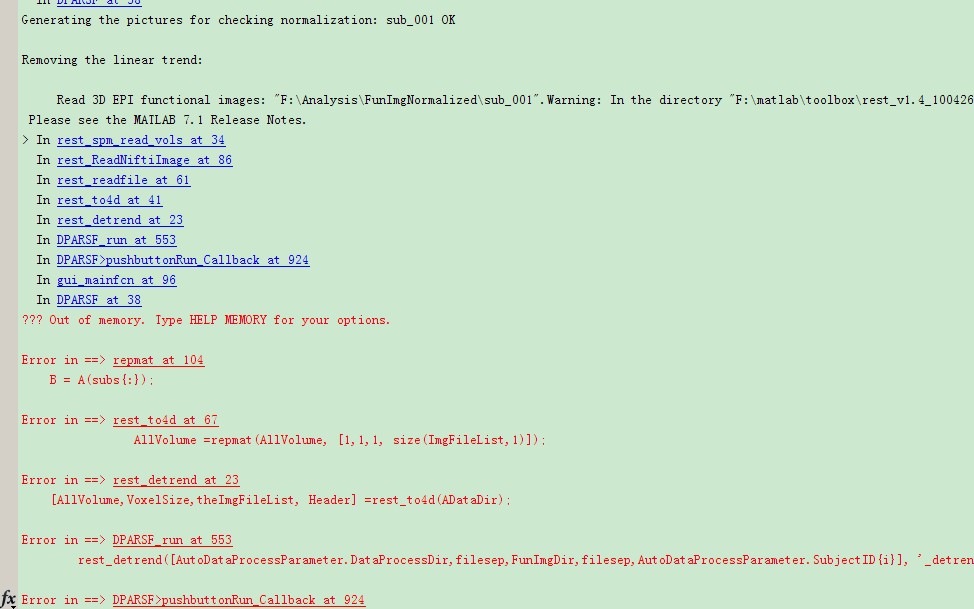
Task: Open blue DPARSF_run at 553 link
Action: (x=116, y=240)
